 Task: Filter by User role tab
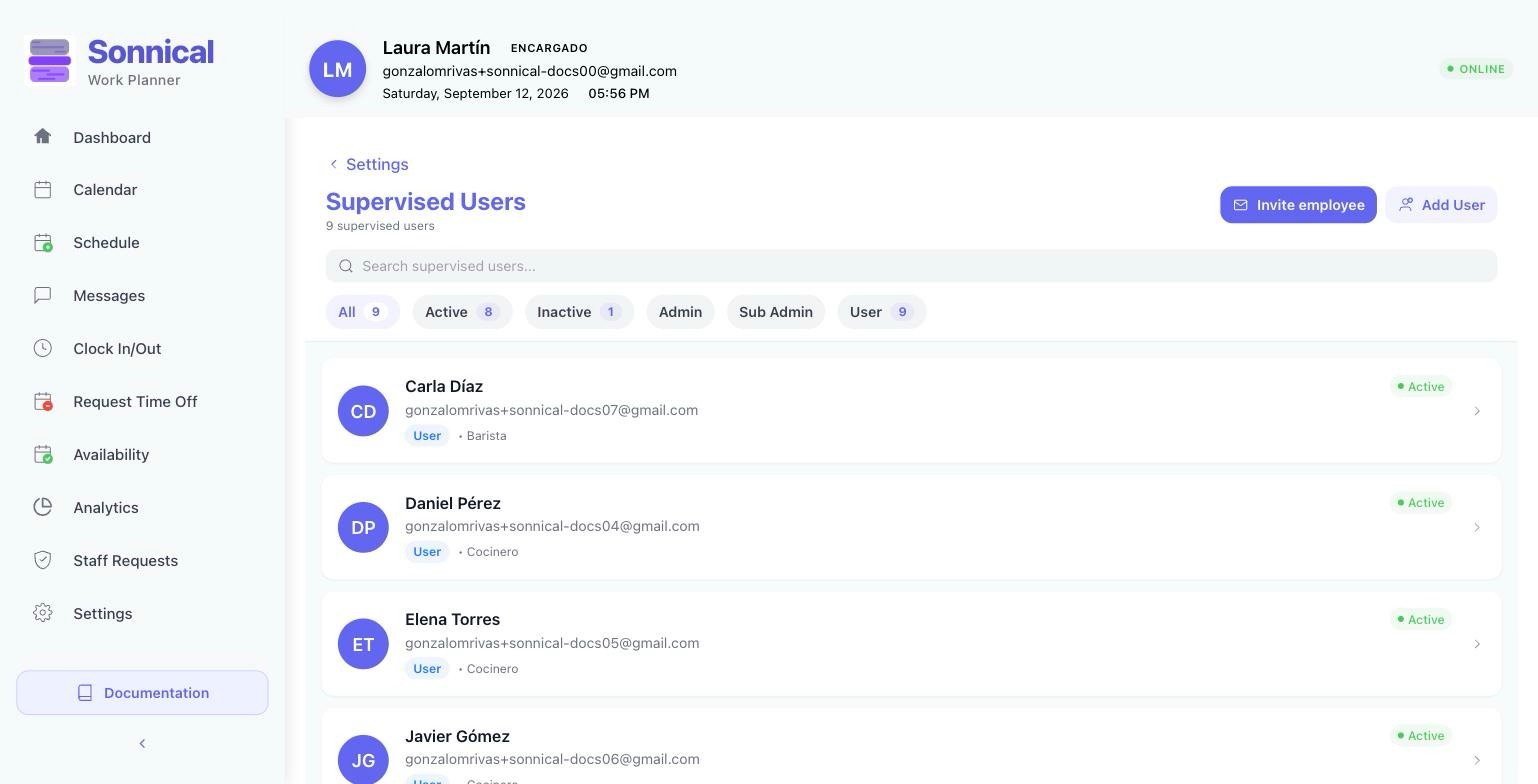point(881,312)
